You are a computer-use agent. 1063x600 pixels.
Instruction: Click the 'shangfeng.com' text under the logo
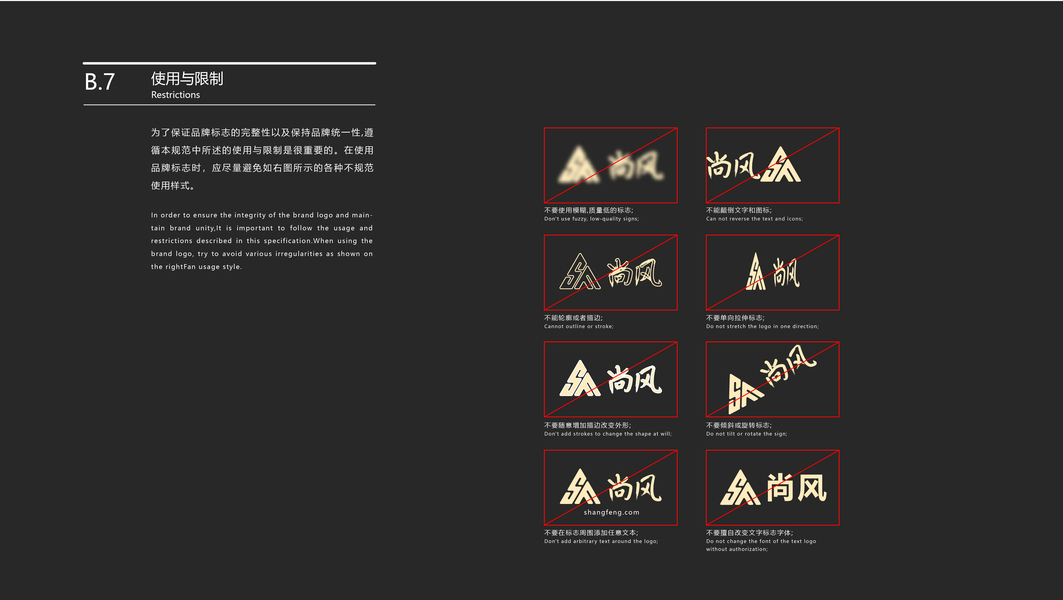(611, 513)
